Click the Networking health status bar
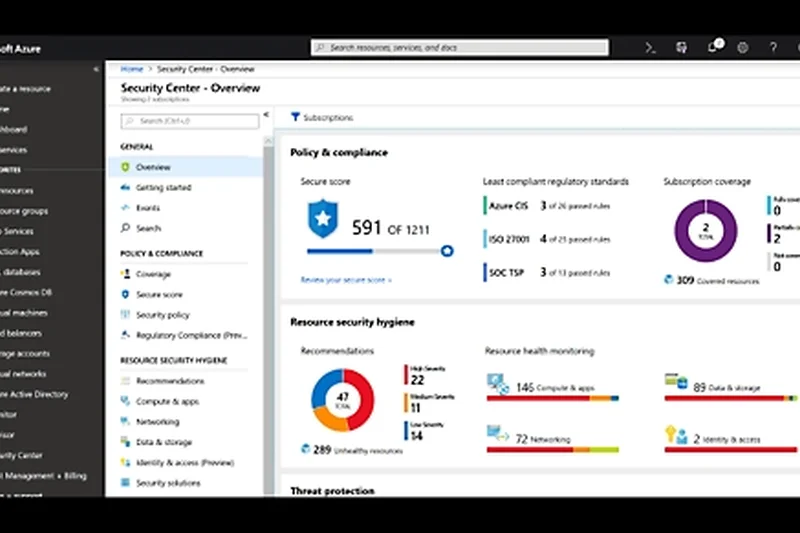This screenshot has height=533, width=800. pyautogui.click(x=553, y=450)
